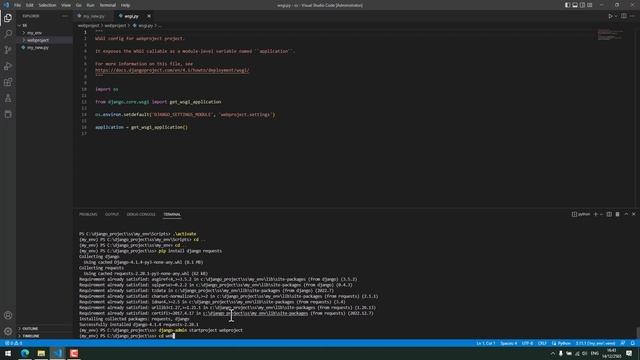
Task: Maximize the panel with chevron up
Action: (x=626, y=214)
